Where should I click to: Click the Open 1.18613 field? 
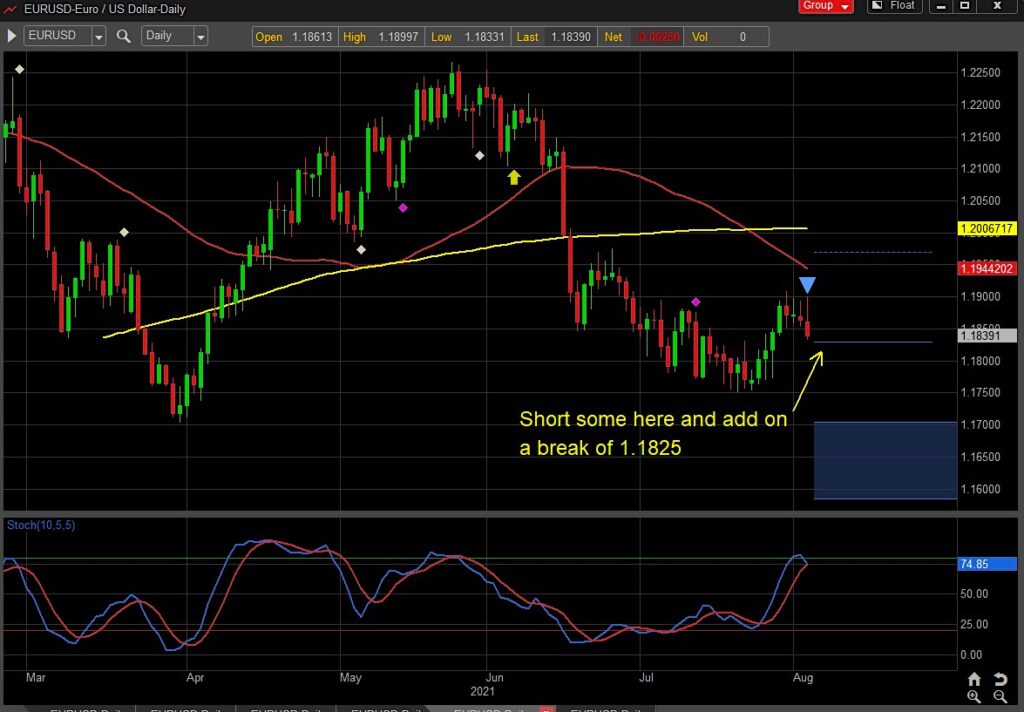pyautogui.click(x=294, y=37)
